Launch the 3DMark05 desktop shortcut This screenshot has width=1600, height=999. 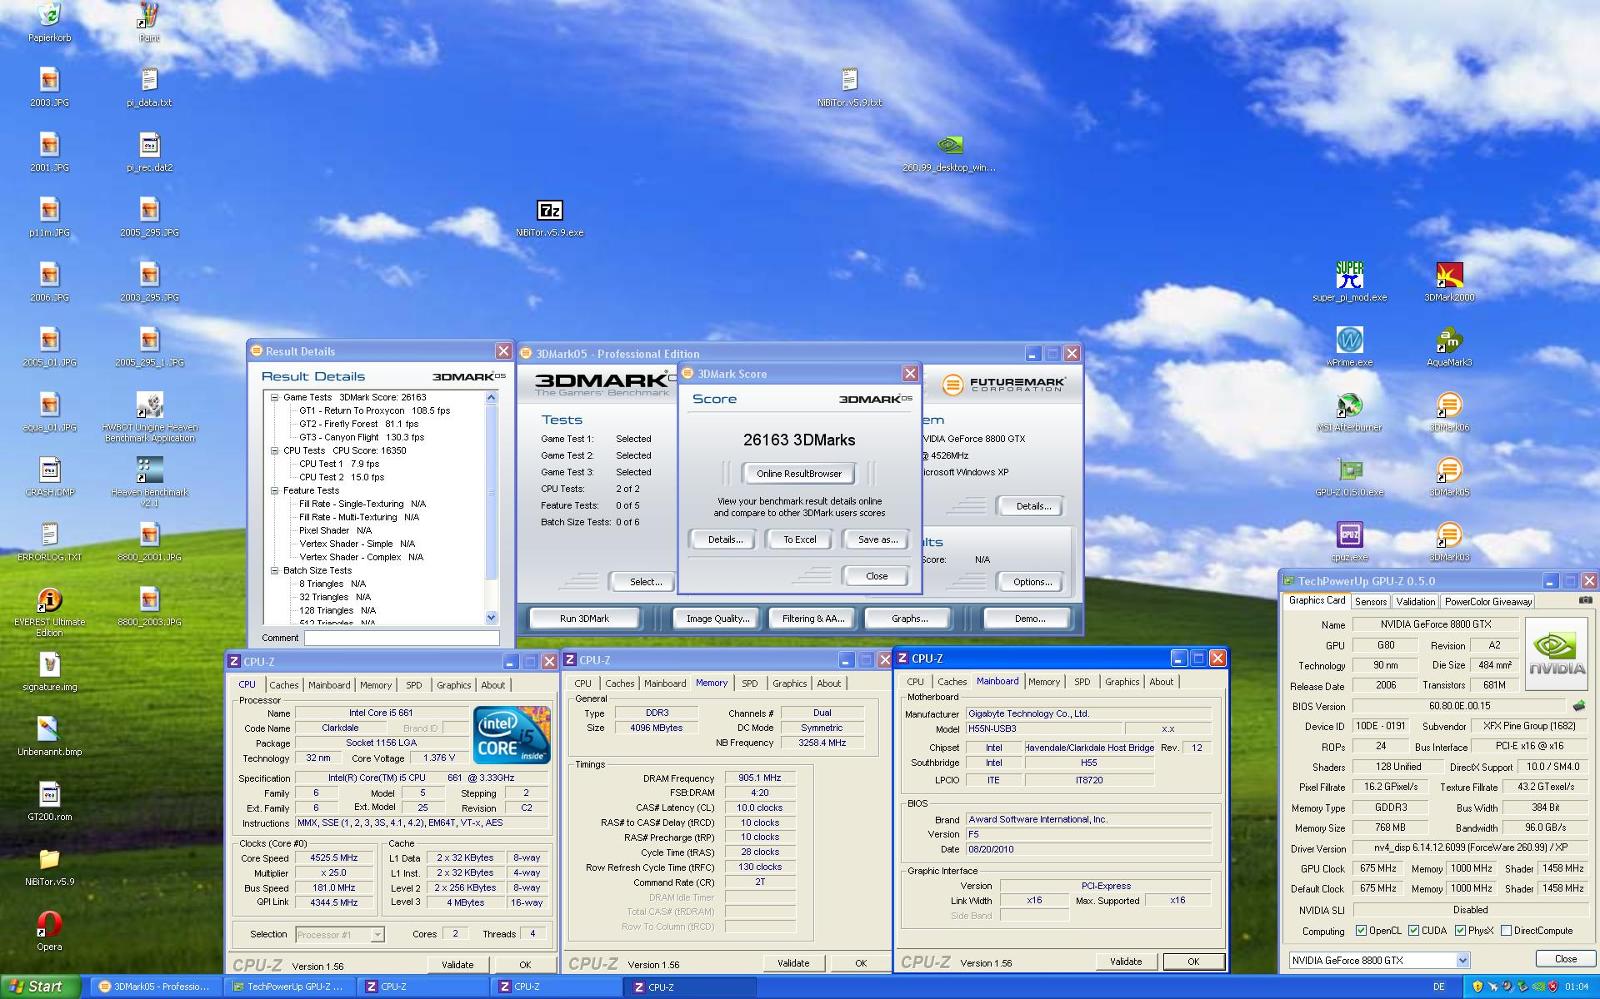1449,477
